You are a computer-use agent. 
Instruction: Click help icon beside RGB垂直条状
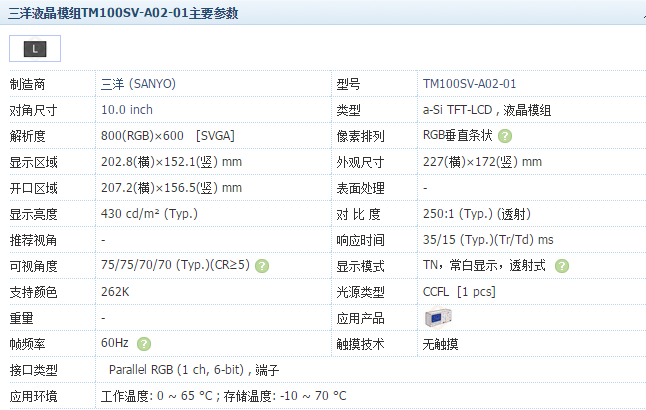[506, 136]
